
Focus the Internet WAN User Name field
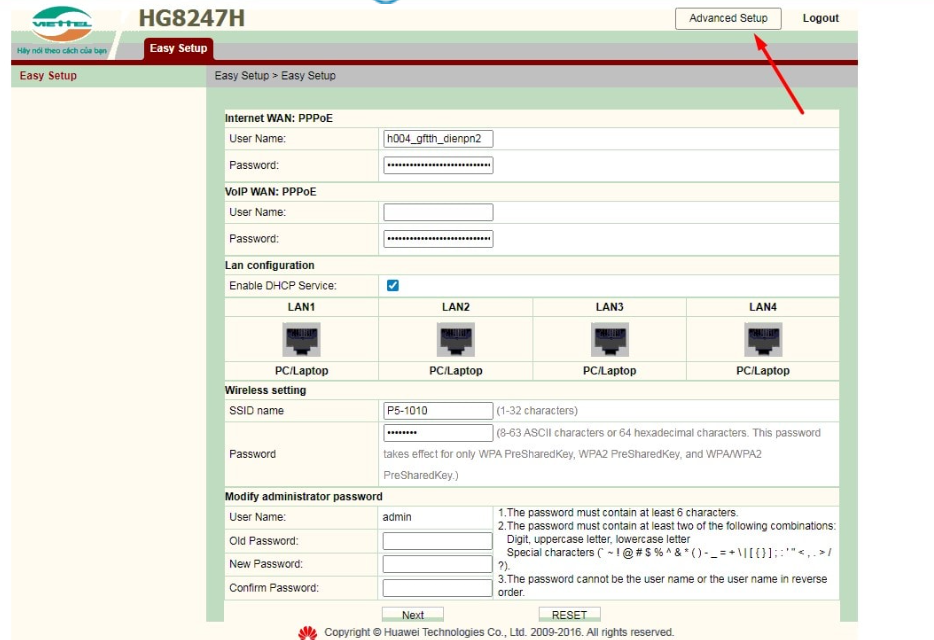coord(438,139)
